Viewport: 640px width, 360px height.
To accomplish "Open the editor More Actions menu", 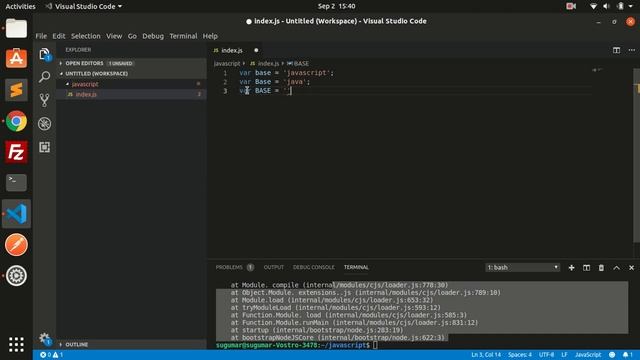I will 631,50.
